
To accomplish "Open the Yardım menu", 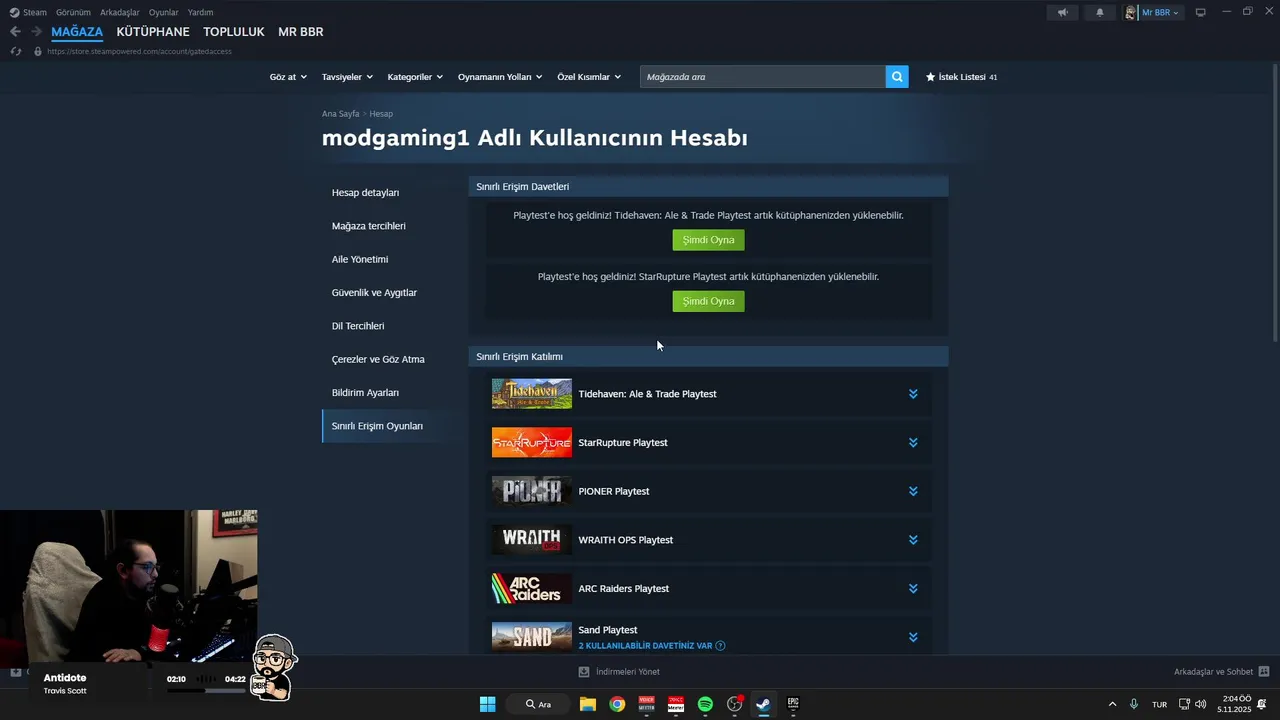I will (200, 12).
